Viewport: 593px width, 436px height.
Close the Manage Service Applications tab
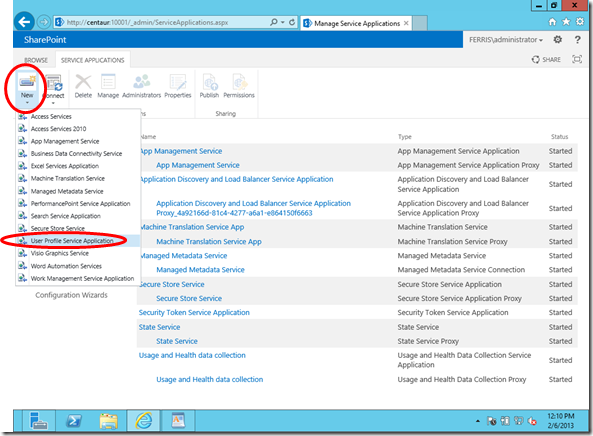(406, 23)
